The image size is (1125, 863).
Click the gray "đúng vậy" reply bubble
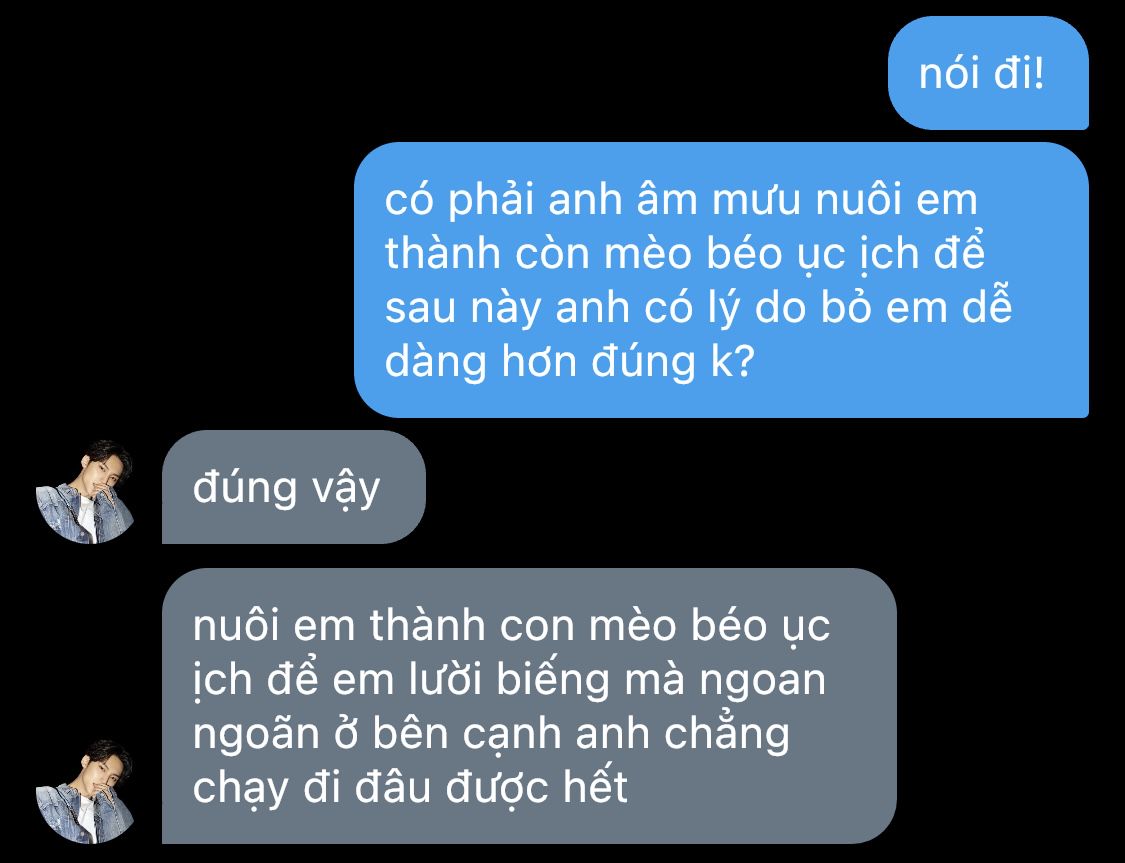(x=293, y=487)
